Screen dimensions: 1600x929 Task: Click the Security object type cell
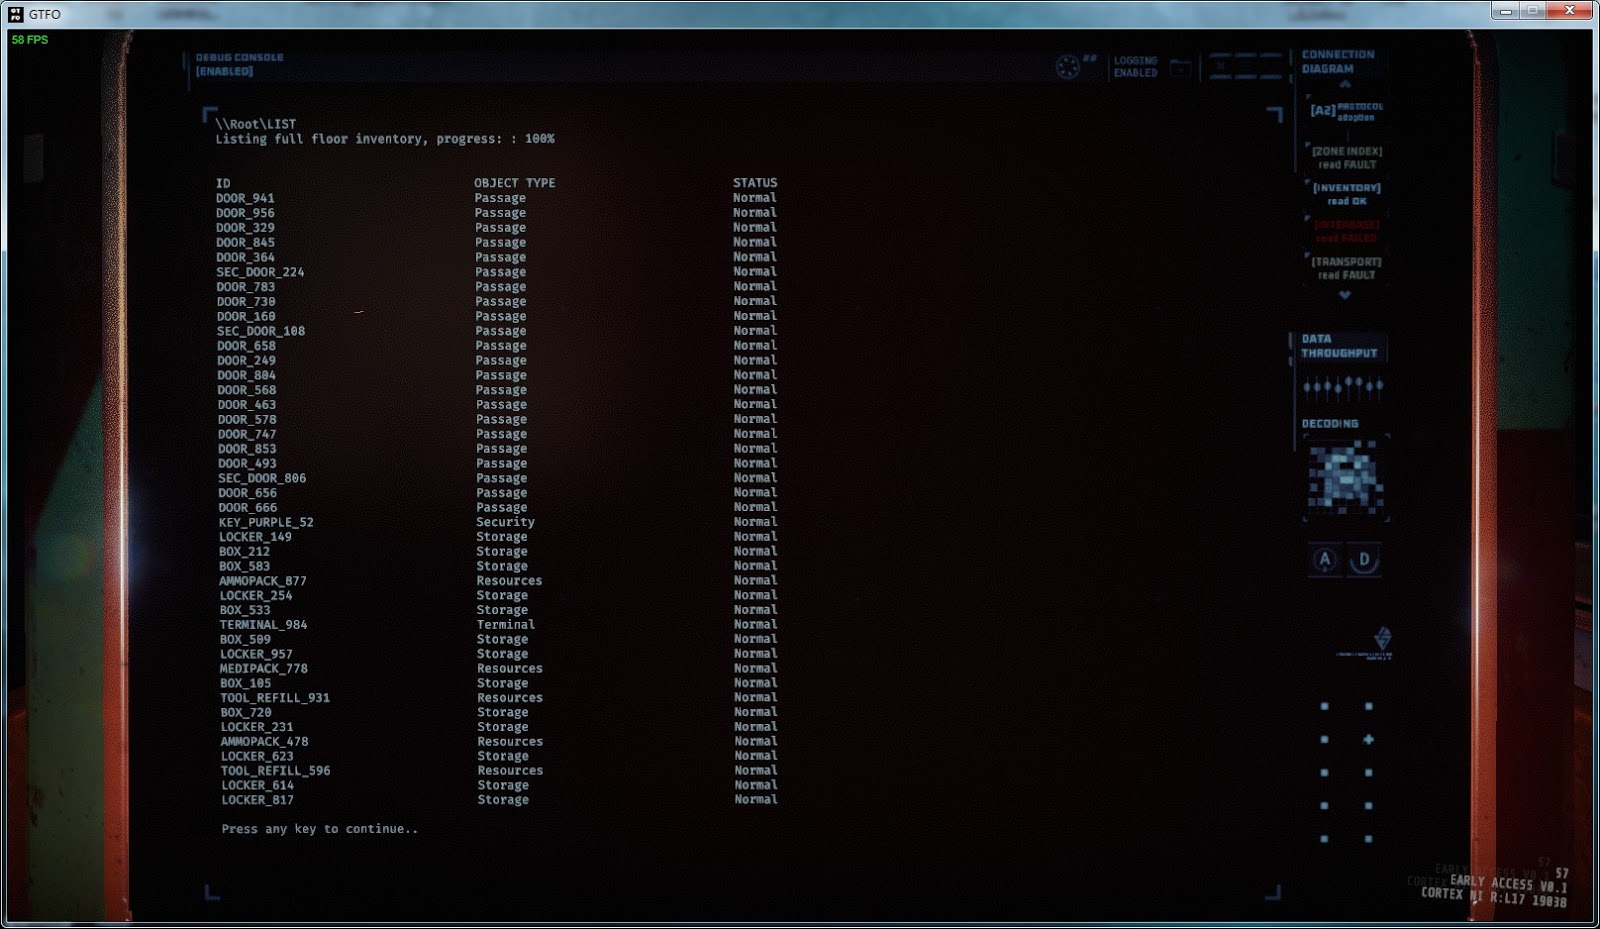505,522
